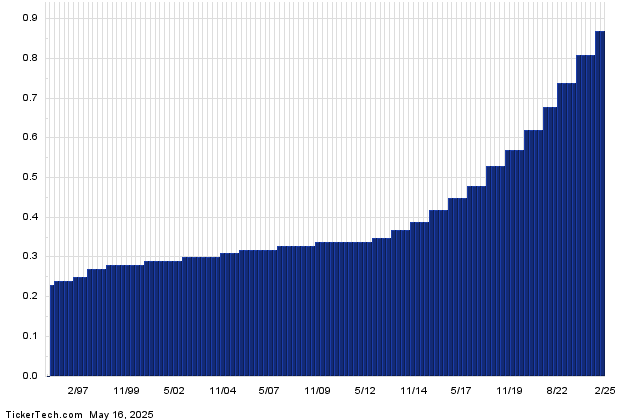The image size is (640, 420).
Task: Select the tallest bar at far right
Action: (x=600, y=200)
